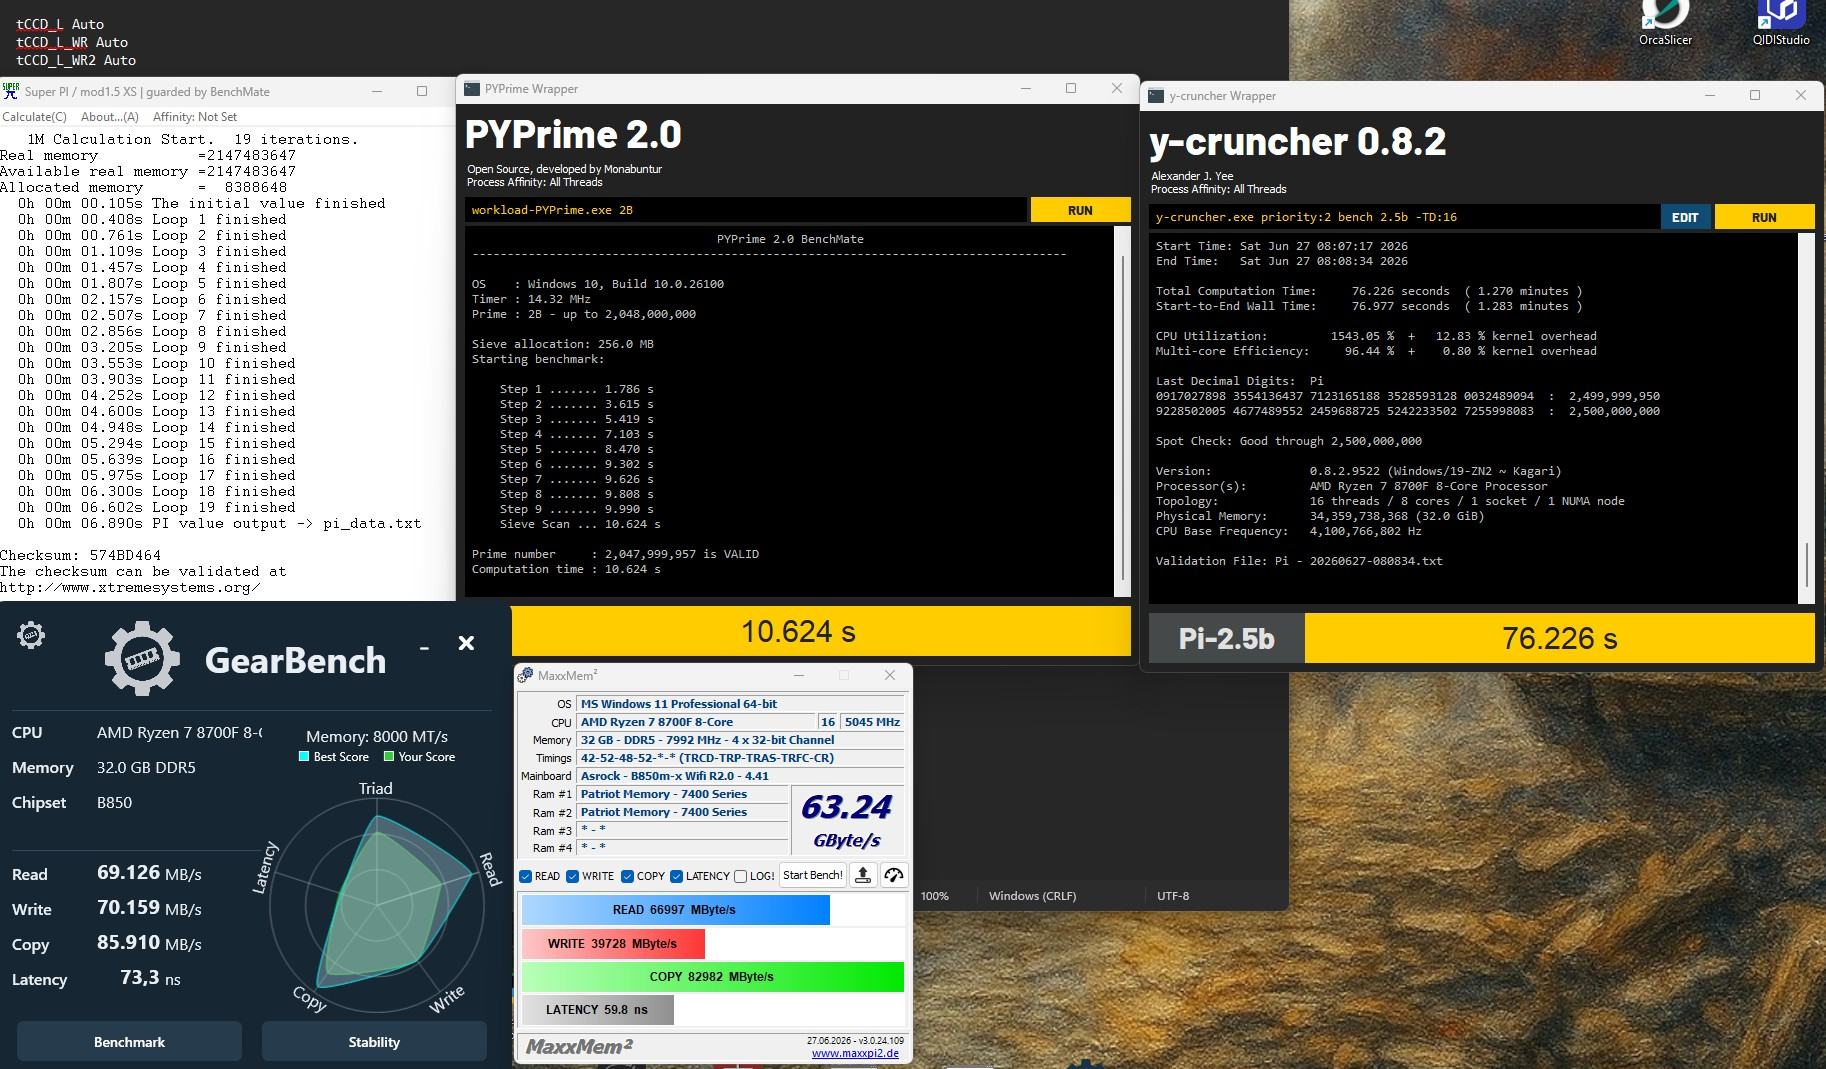The image size is (1826, 1069).
Task: Click the Pi-2.5b label
Action: click(1226, 639)
